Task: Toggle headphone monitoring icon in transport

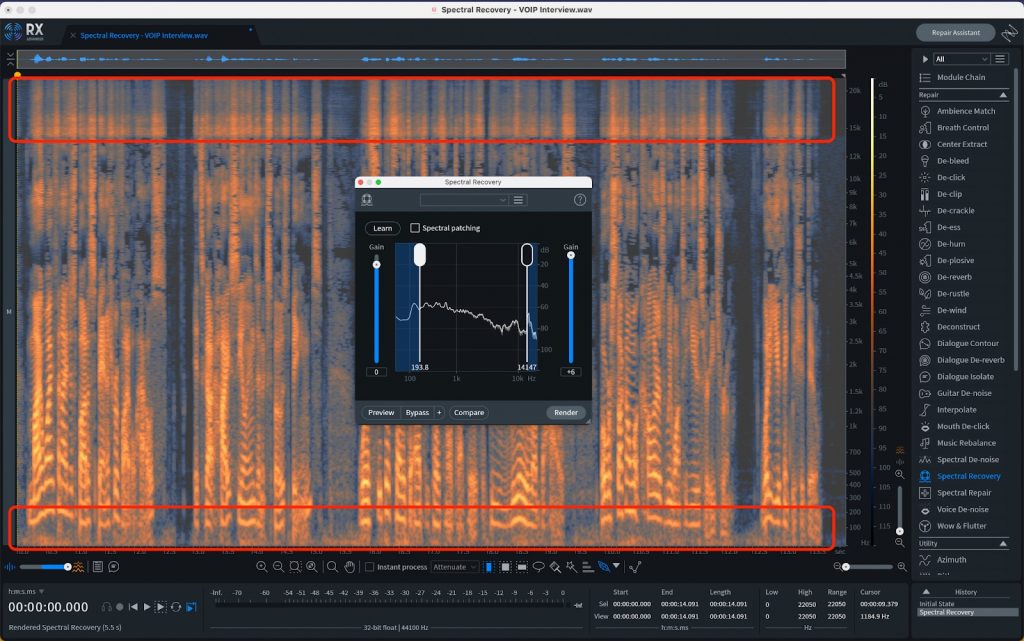Action: click(x=106, y=607)
